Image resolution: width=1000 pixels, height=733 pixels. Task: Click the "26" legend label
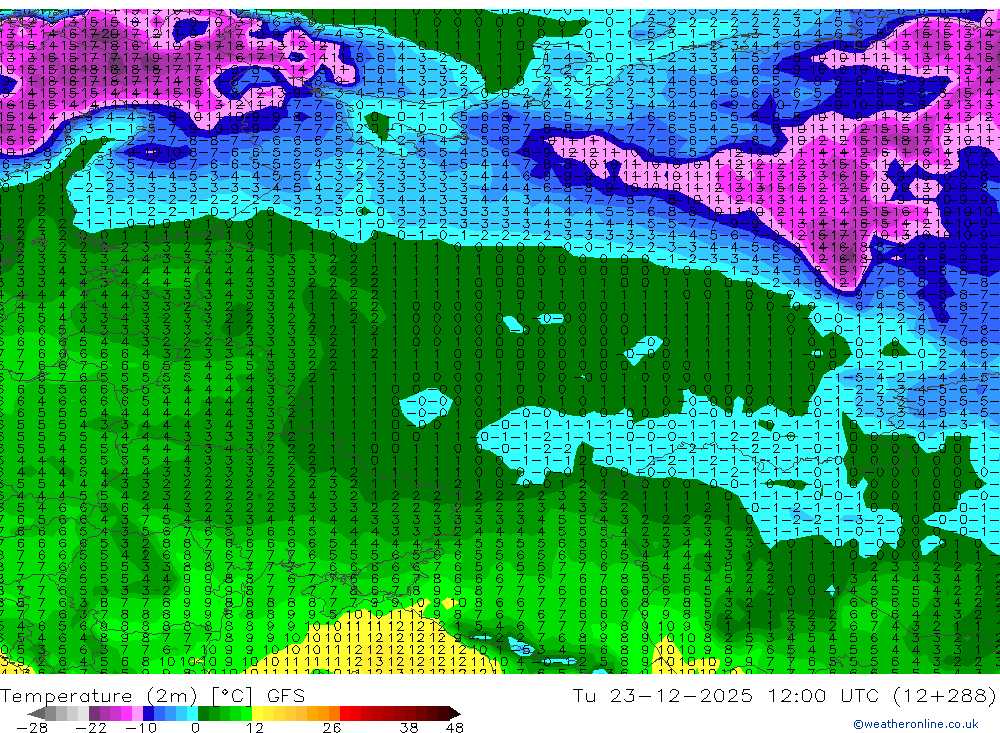(332, 728)
